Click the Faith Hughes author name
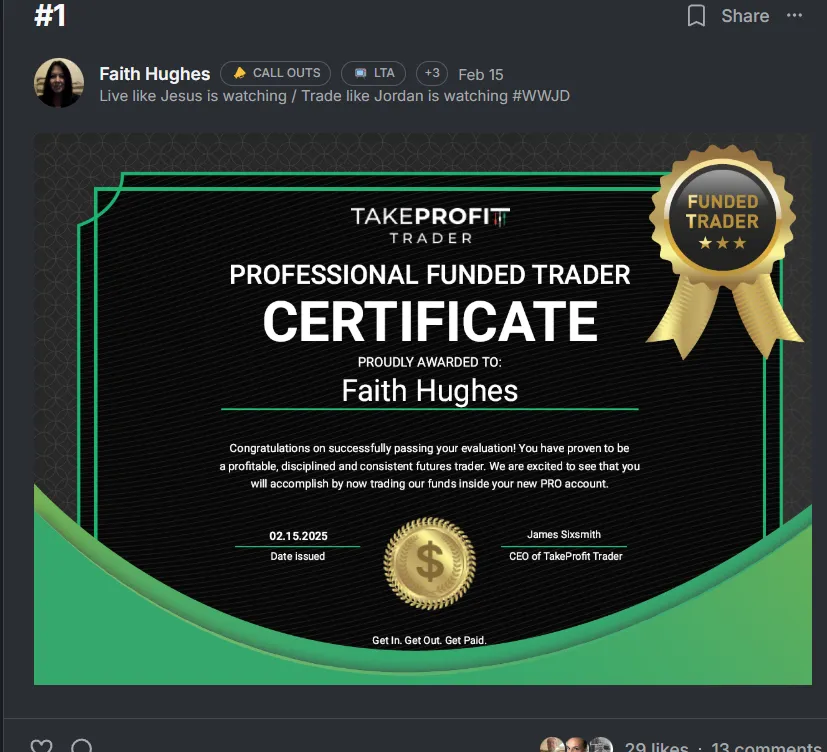 pyautogui.click(x=155, y=74)
